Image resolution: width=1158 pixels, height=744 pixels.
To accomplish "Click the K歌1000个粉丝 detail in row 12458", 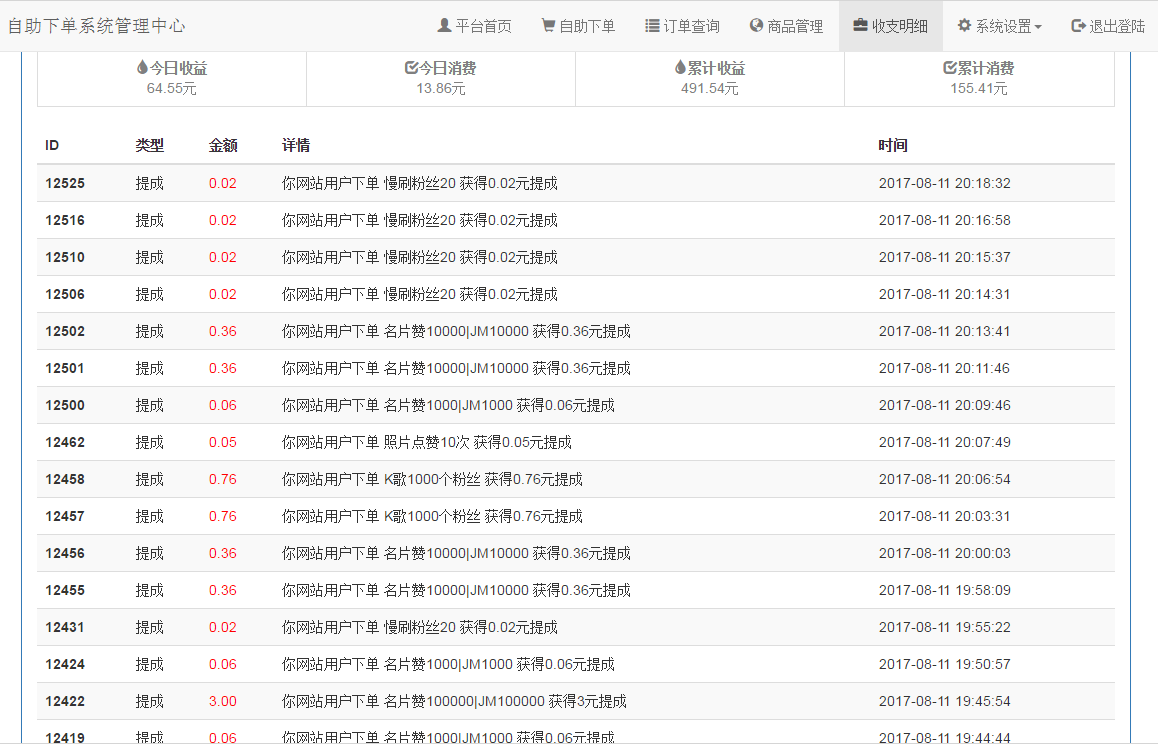I will [x=432, y=479].
